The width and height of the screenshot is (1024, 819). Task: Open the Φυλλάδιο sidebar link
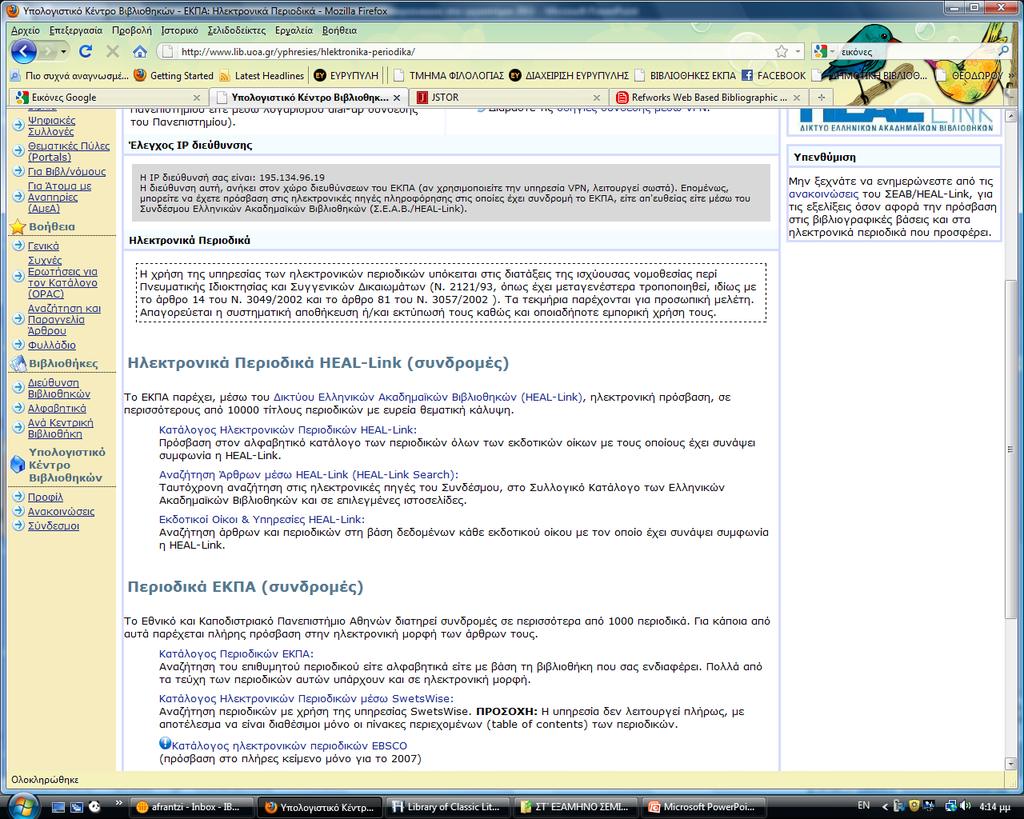coord(52,345)
